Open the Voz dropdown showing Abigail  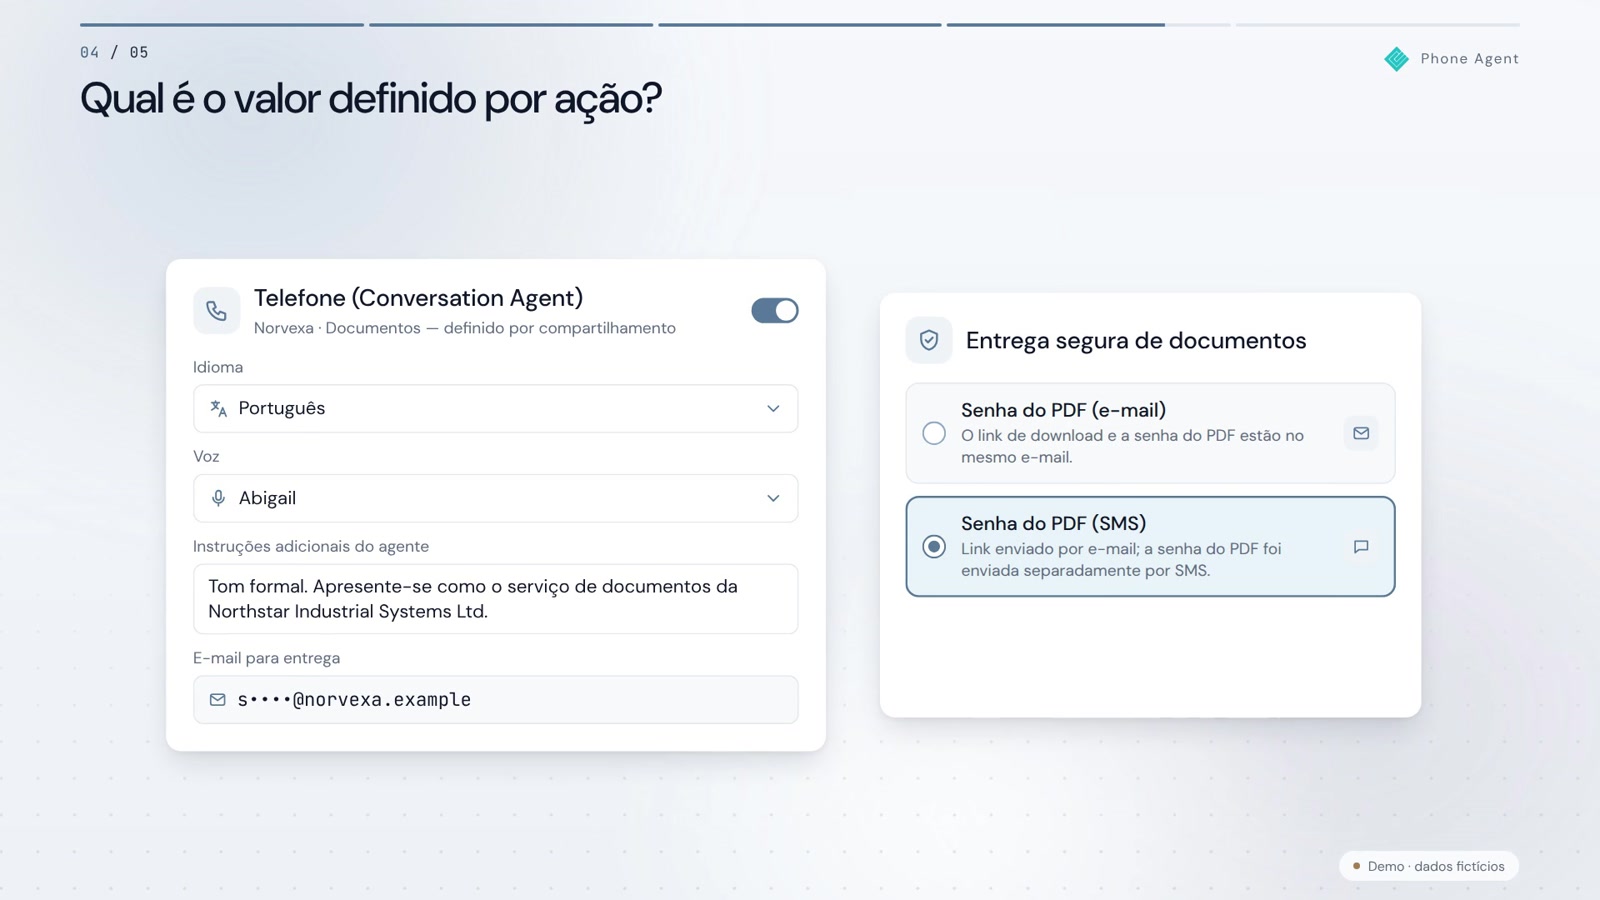click(496, 498)
